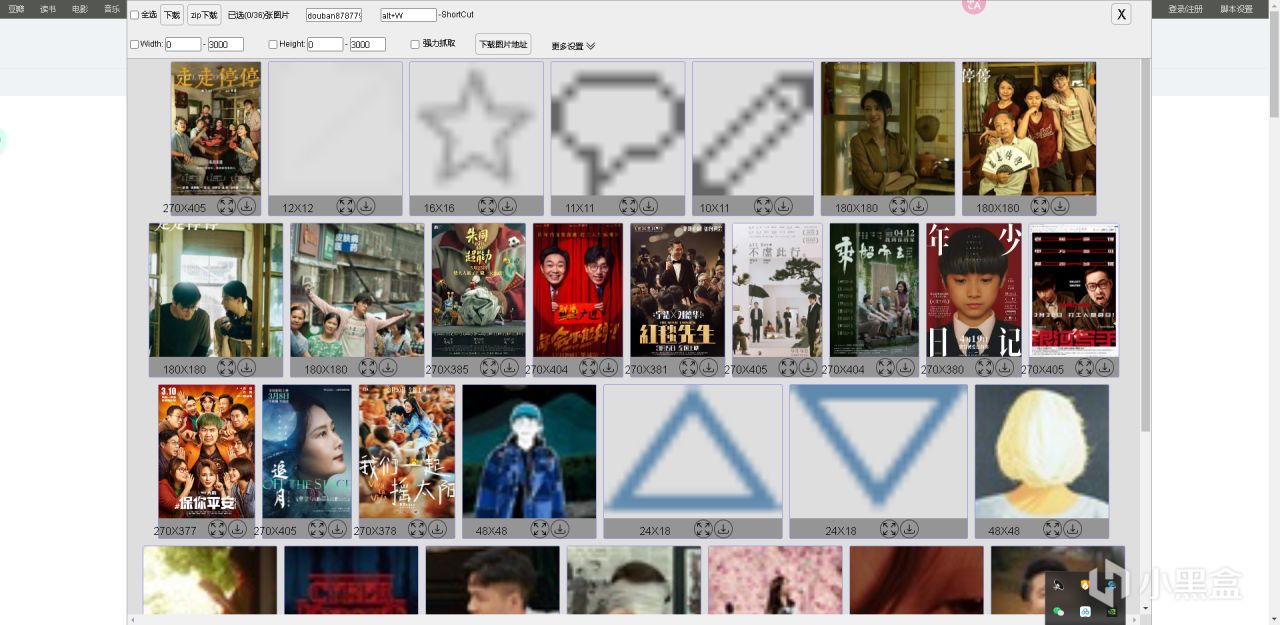Expand the pixelated blue figure 48X48 image
This screenshot has height=625, width=1280.
coord(539,529)
